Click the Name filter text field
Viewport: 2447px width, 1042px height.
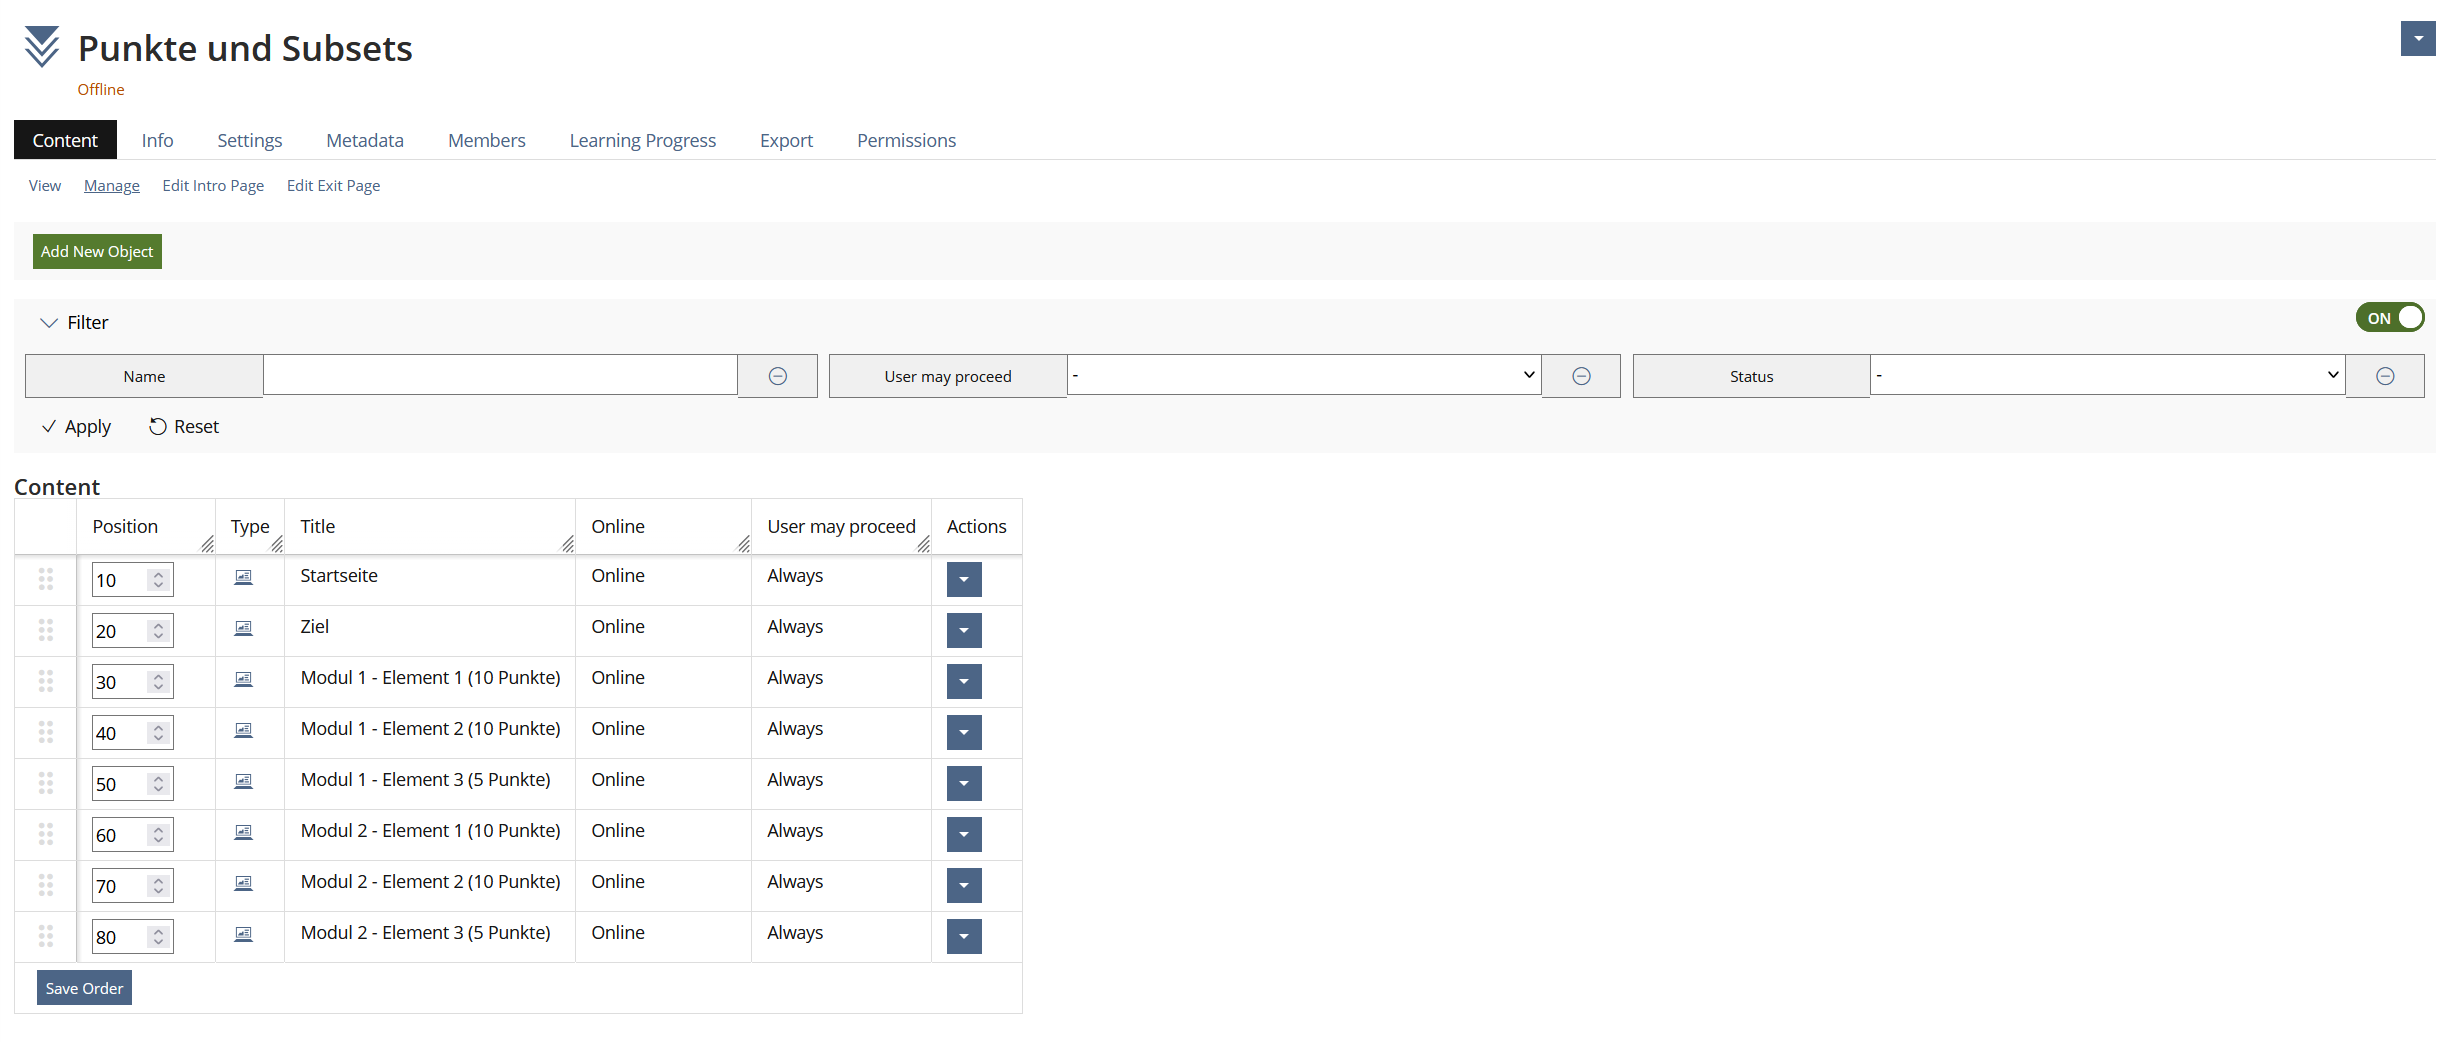pos(500,375)
